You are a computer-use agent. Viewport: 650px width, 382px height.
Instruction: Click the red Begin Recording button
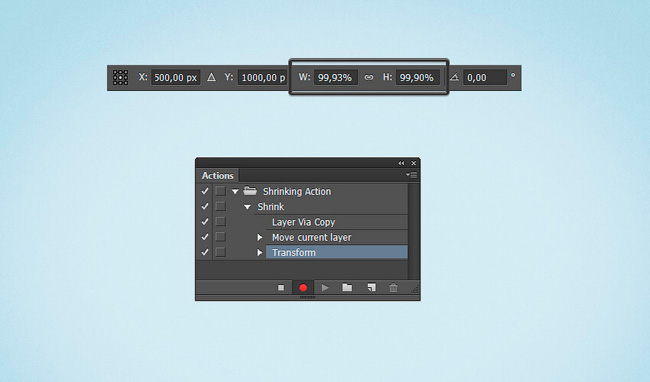click(303, 288)
